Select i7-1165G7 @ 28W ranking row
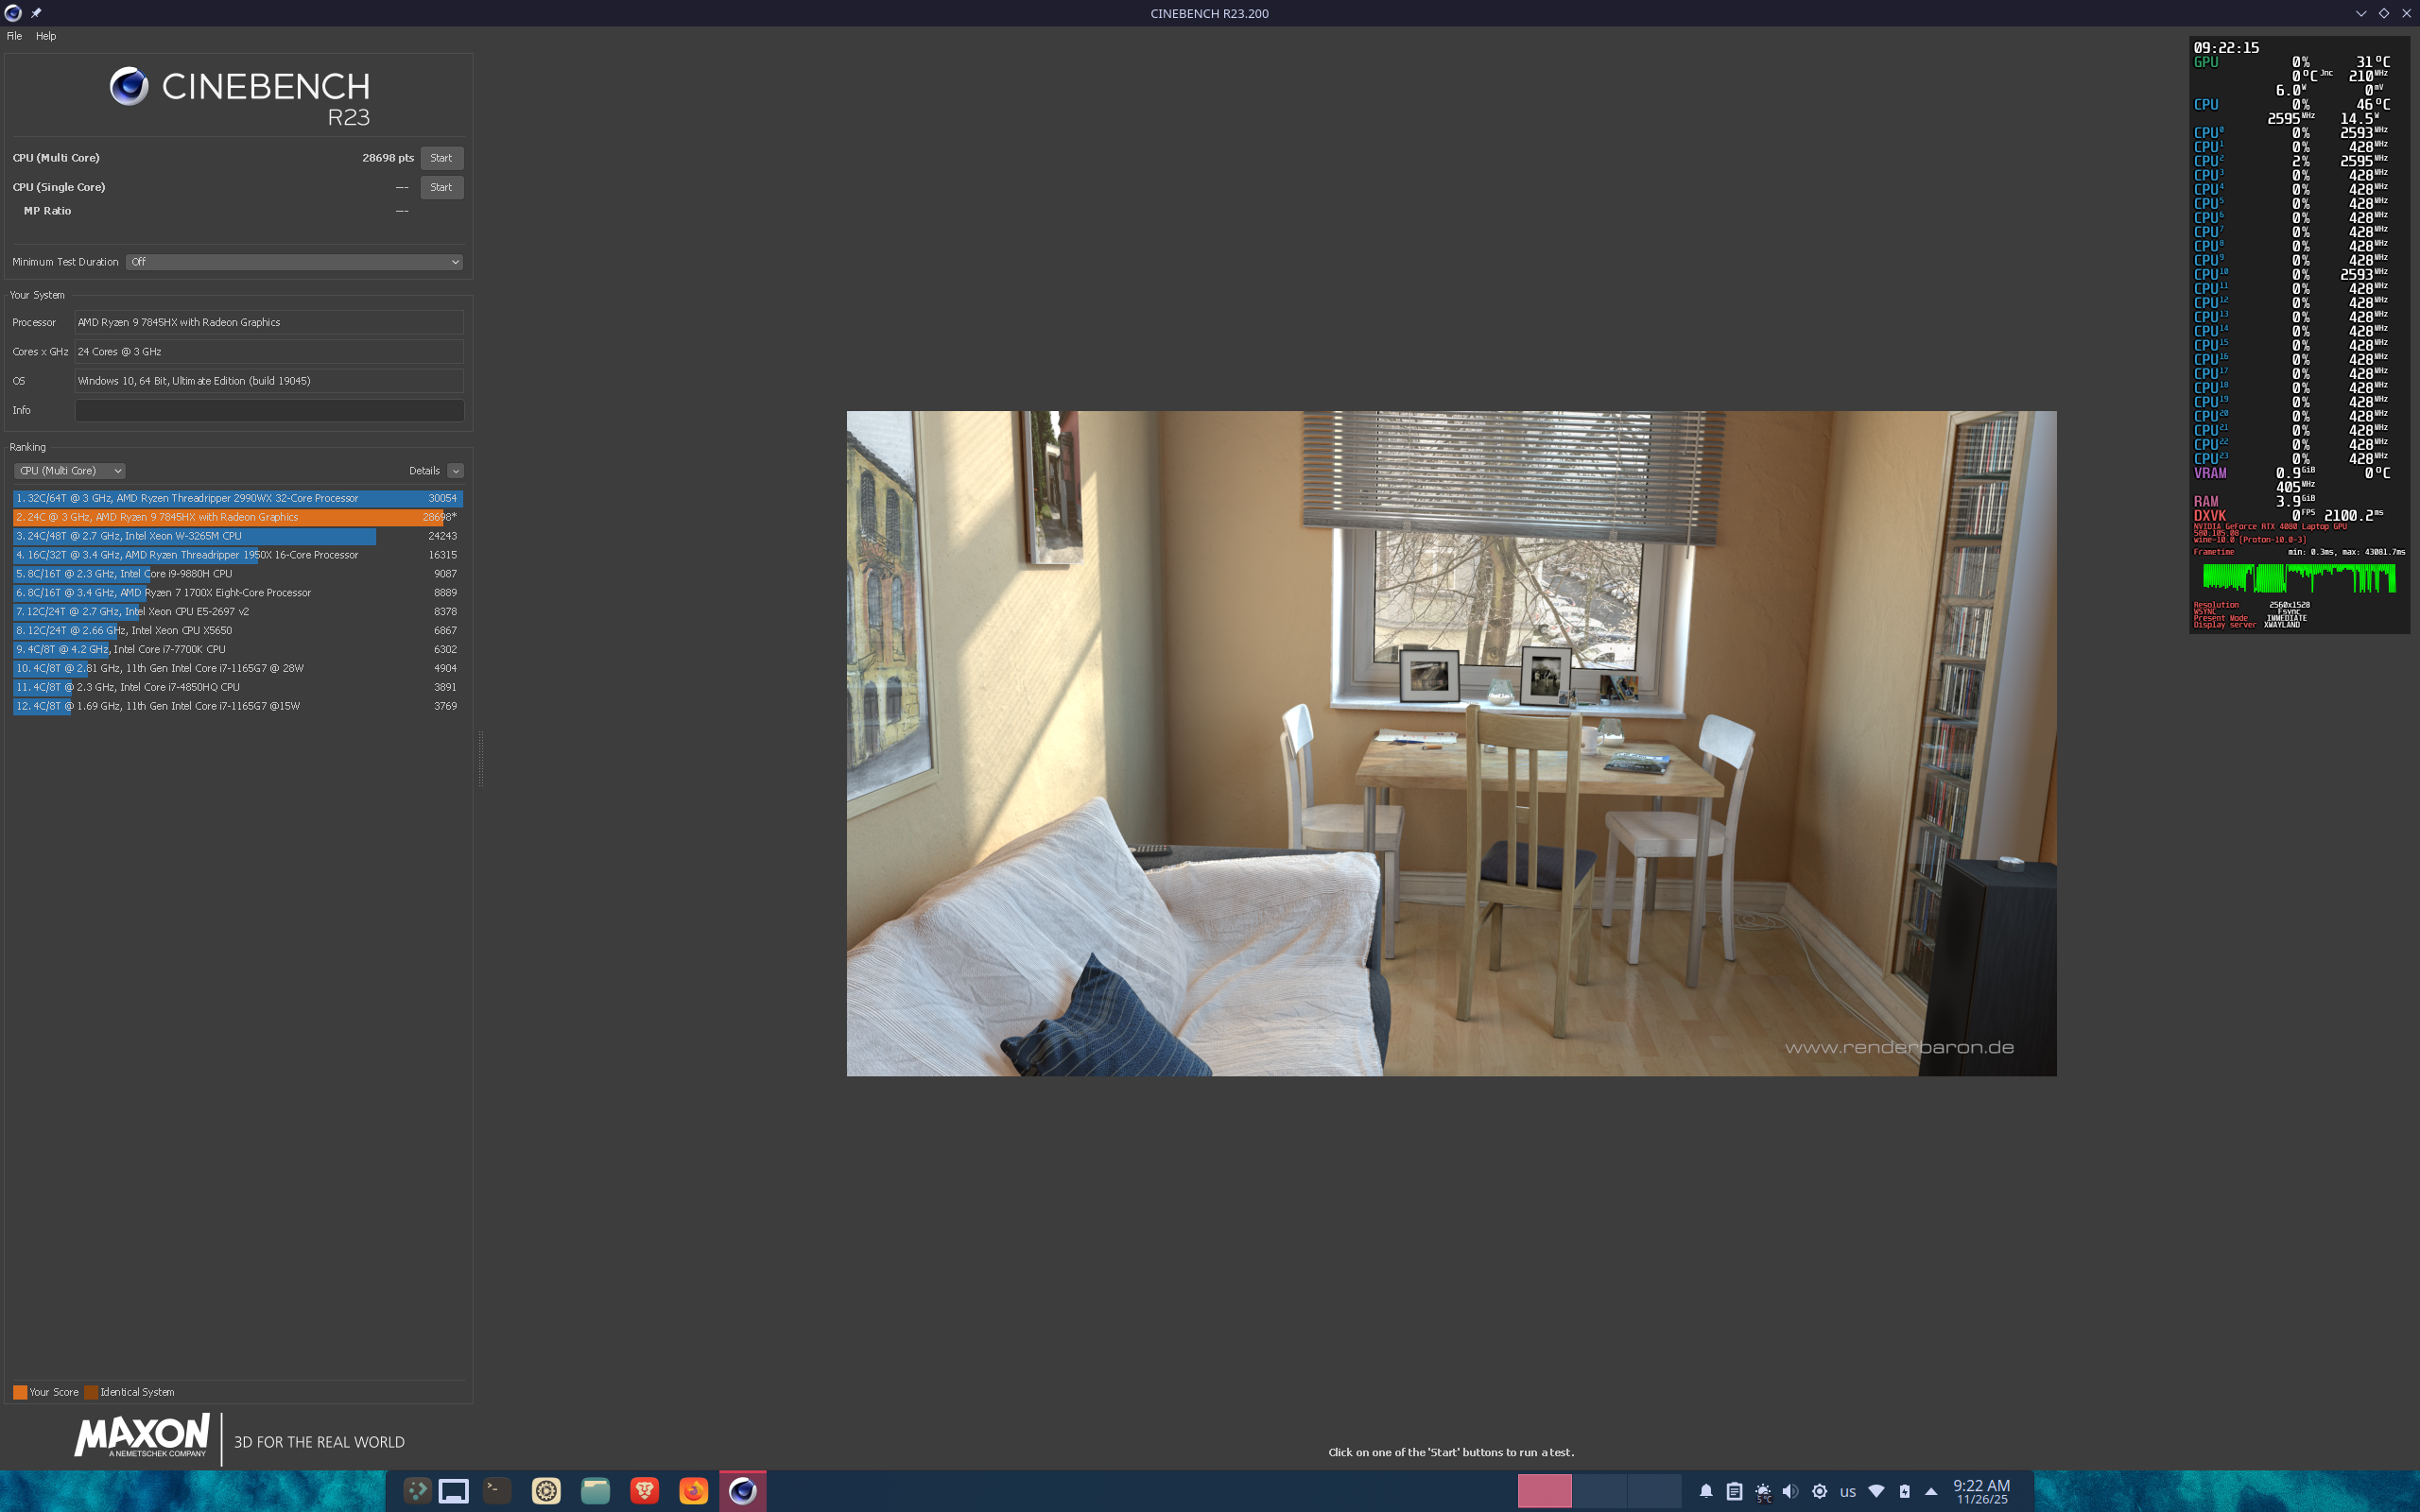The width and height of the screenshot is (2420, 1512). click(238, 668)
